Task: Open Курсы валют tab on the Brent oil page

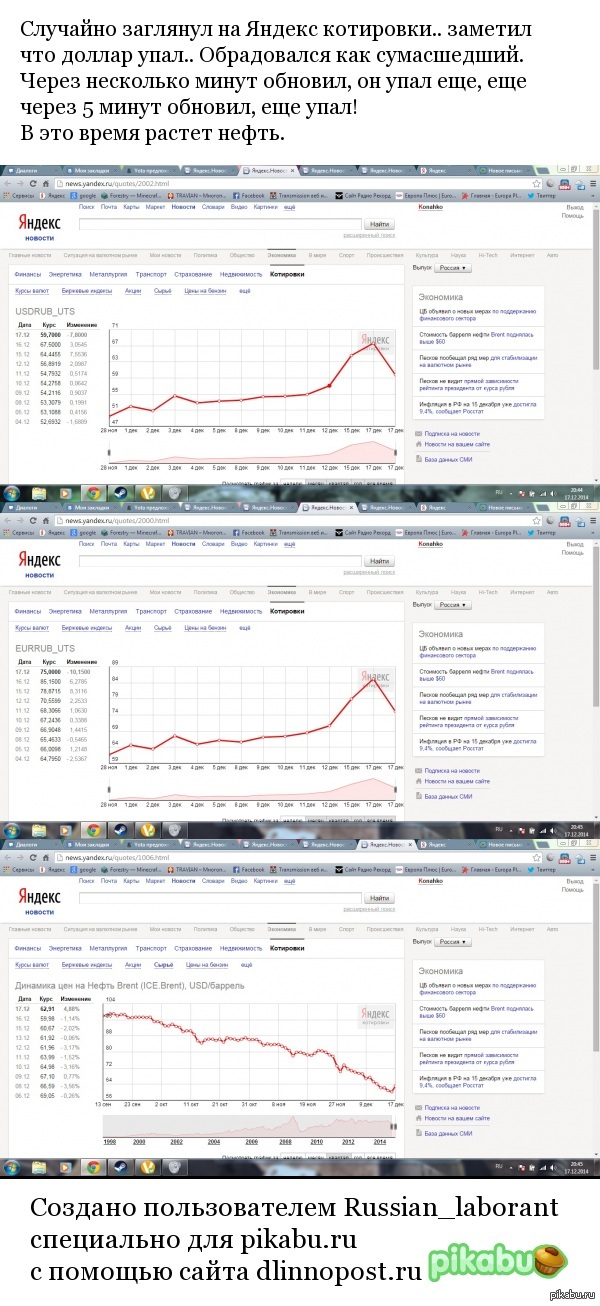Action: coord(32,964)
